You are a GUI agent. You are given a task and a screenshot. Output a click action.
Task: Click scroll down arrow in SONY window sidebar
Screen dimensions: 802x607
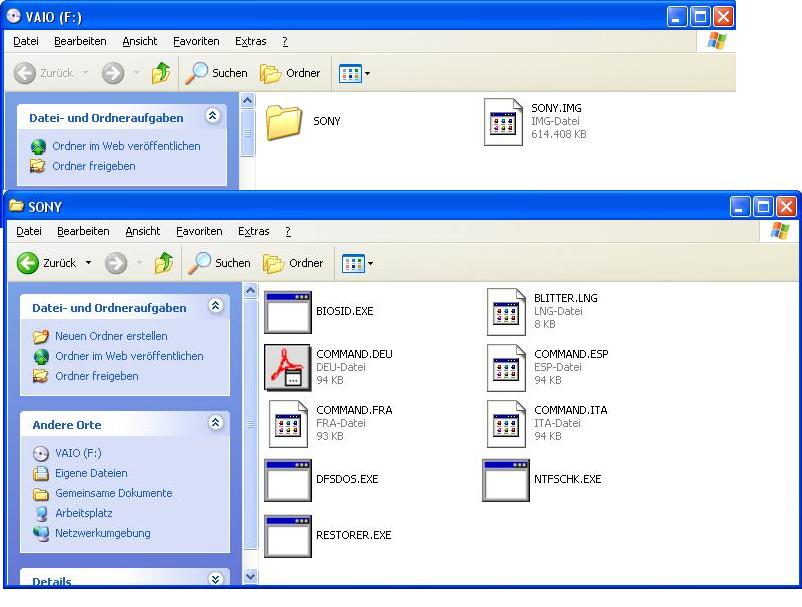tap(250, 576)
